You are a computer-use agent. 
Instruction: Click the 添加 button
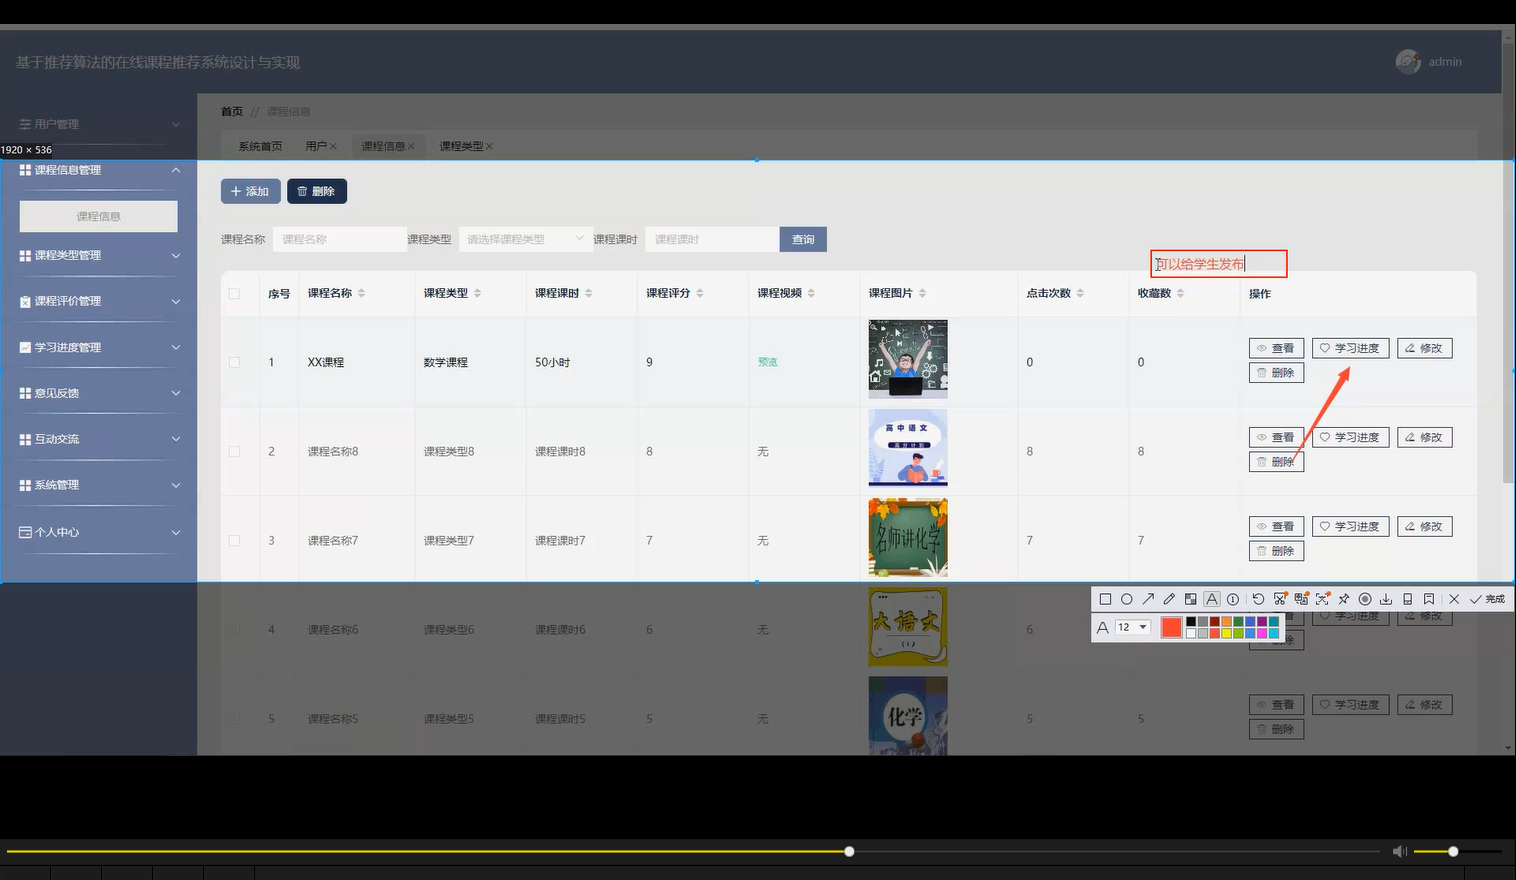(x=250, y=191)
